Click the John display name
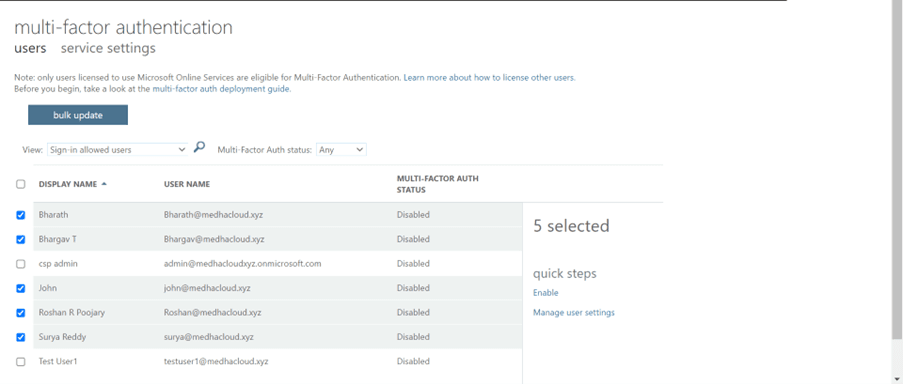 (x=48, y=288)
